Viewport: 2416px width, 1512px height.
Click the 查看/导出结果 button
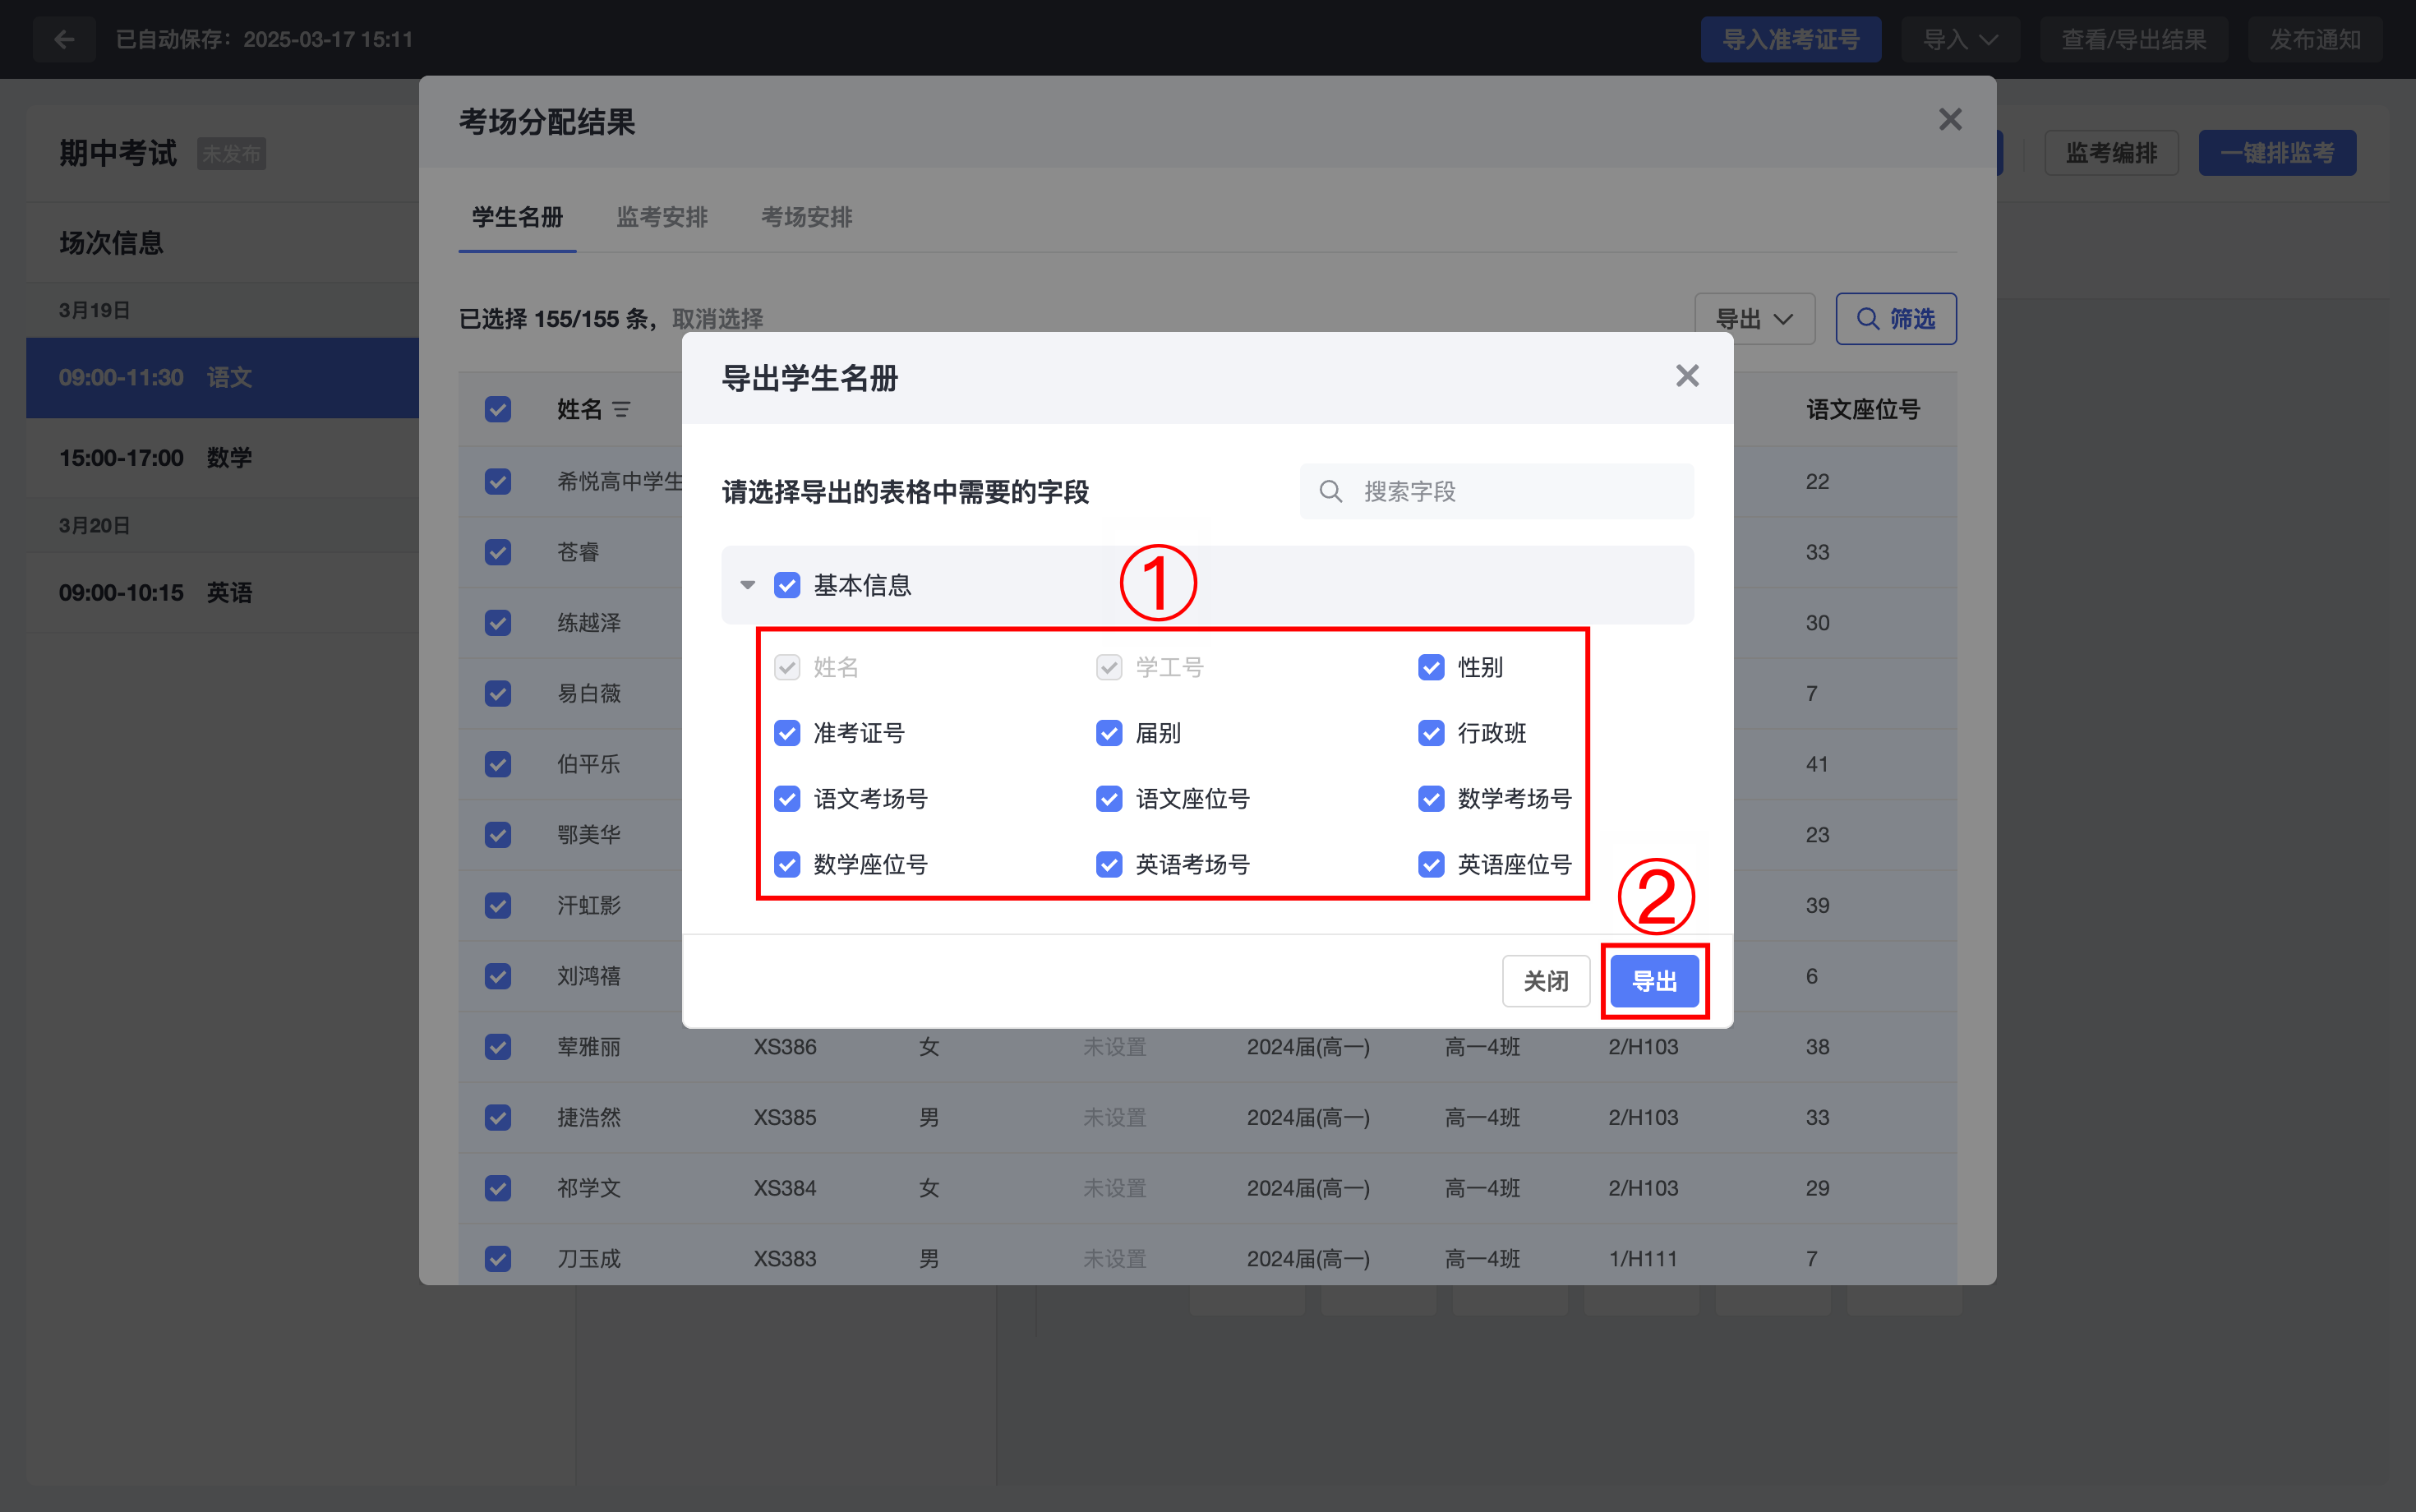(x=2134, y=39)
